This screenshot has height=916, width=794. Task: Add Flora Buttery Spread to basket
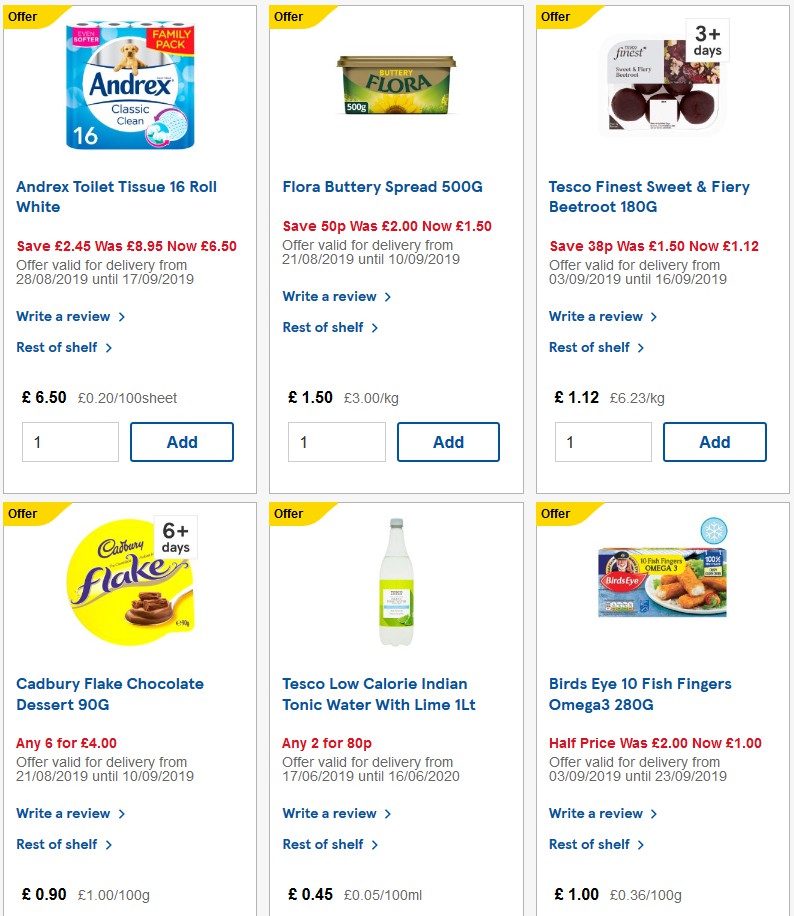[x=448, y=441]
